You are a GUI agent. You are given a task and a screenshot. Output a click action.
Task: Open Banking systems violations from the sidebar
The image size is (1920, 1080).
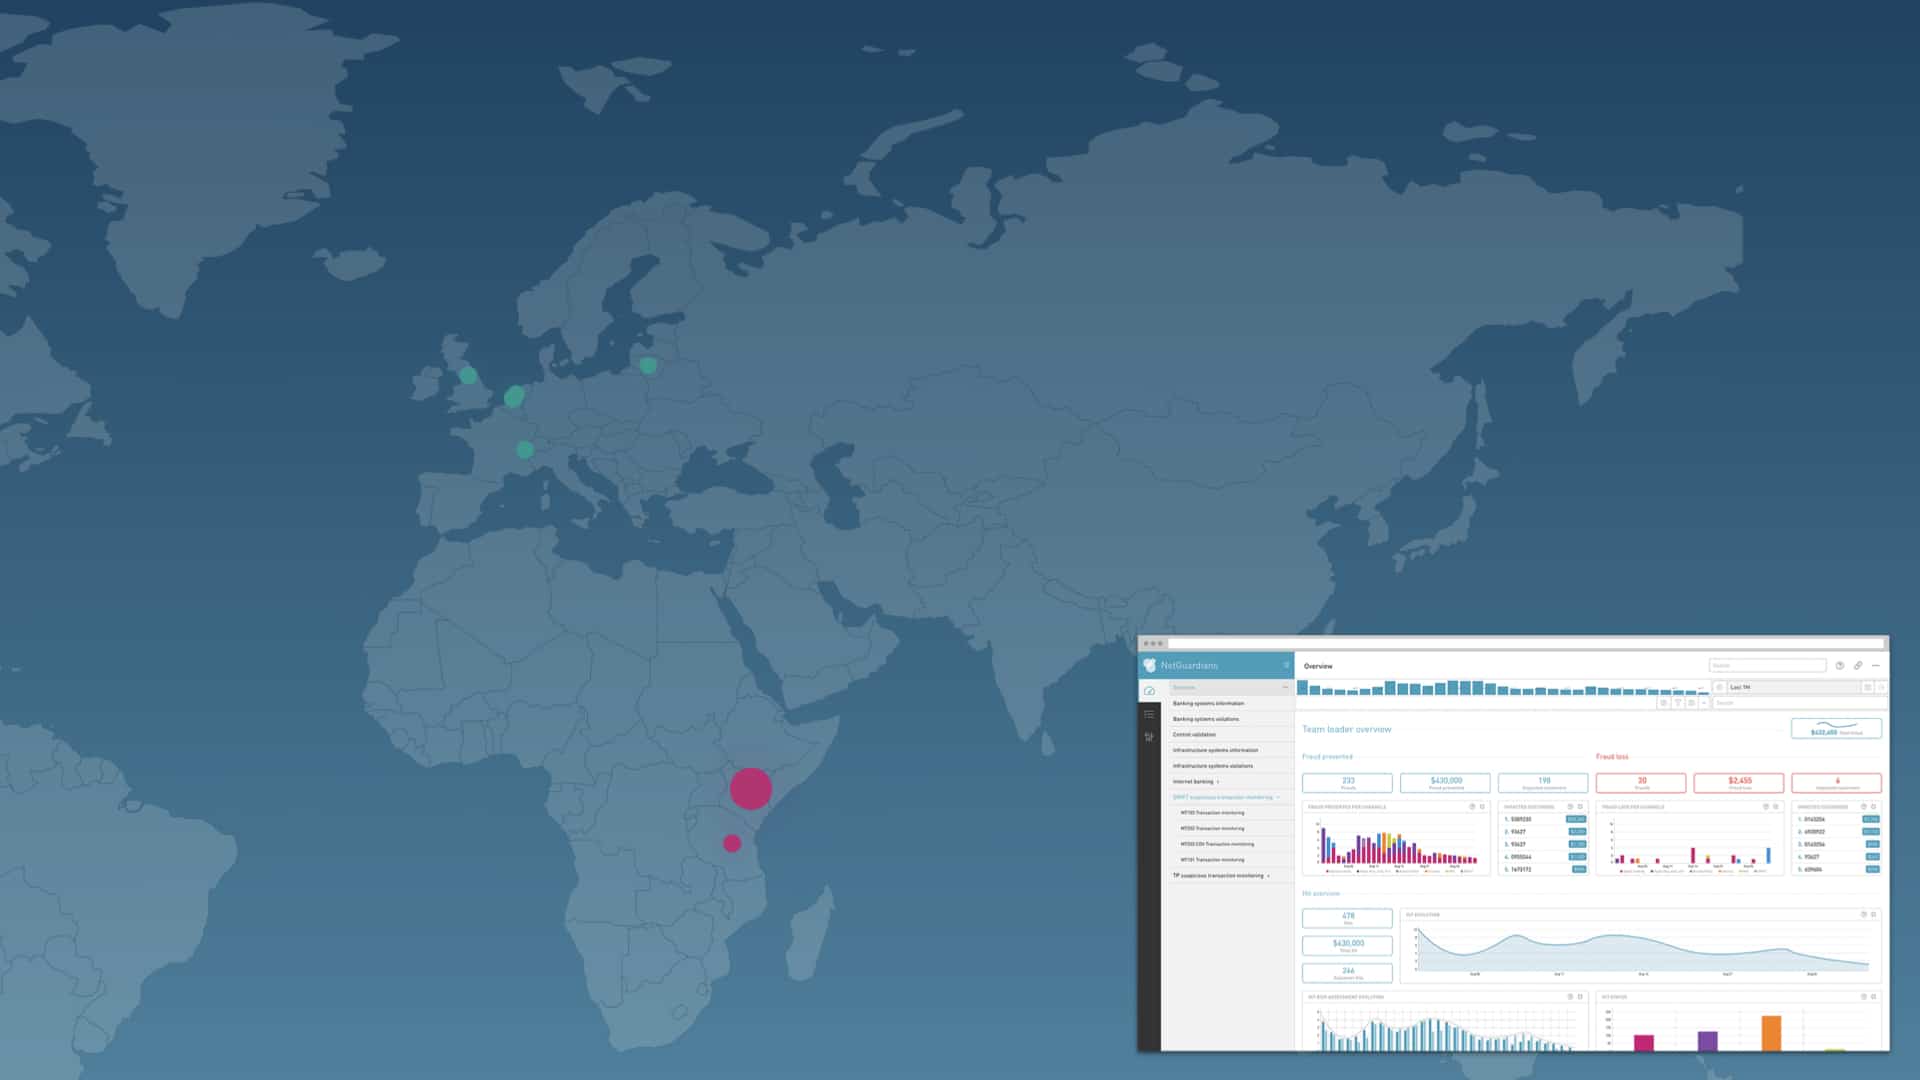1208,719
